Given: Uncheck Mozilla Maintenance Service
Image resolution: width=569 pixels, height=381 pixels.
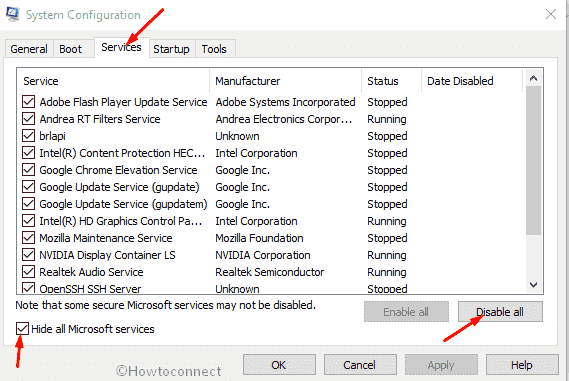Looking at the screenshot, I should tap(28, 238).
